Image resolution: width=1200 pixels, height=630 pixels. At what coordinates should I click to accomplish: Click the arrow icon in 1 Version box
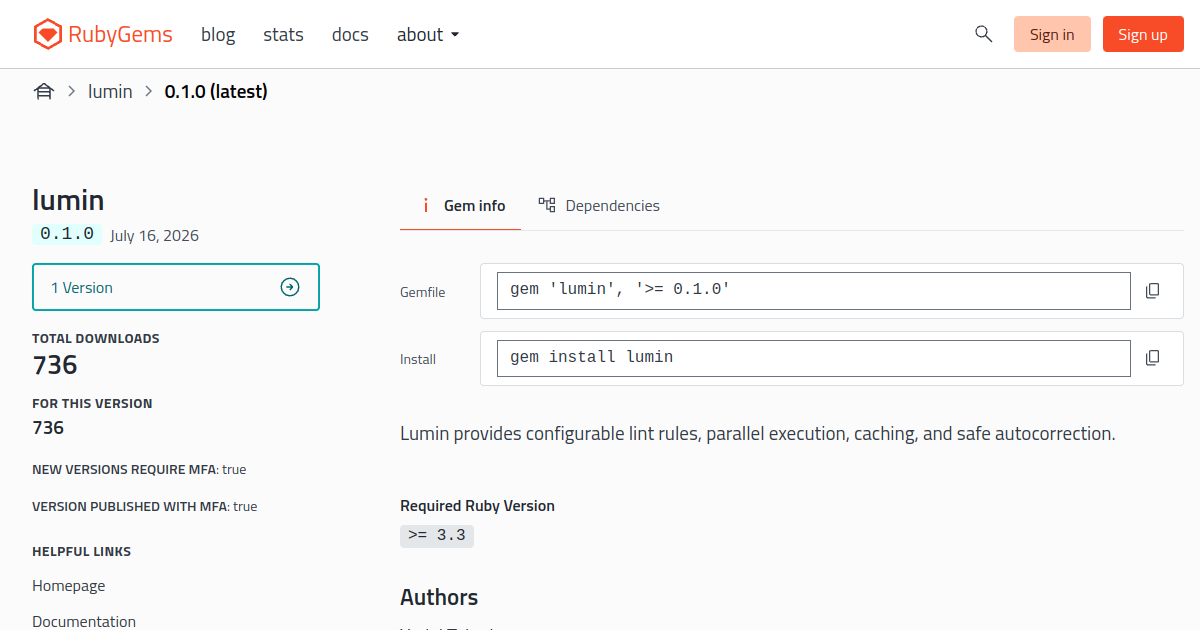point(290,287)
